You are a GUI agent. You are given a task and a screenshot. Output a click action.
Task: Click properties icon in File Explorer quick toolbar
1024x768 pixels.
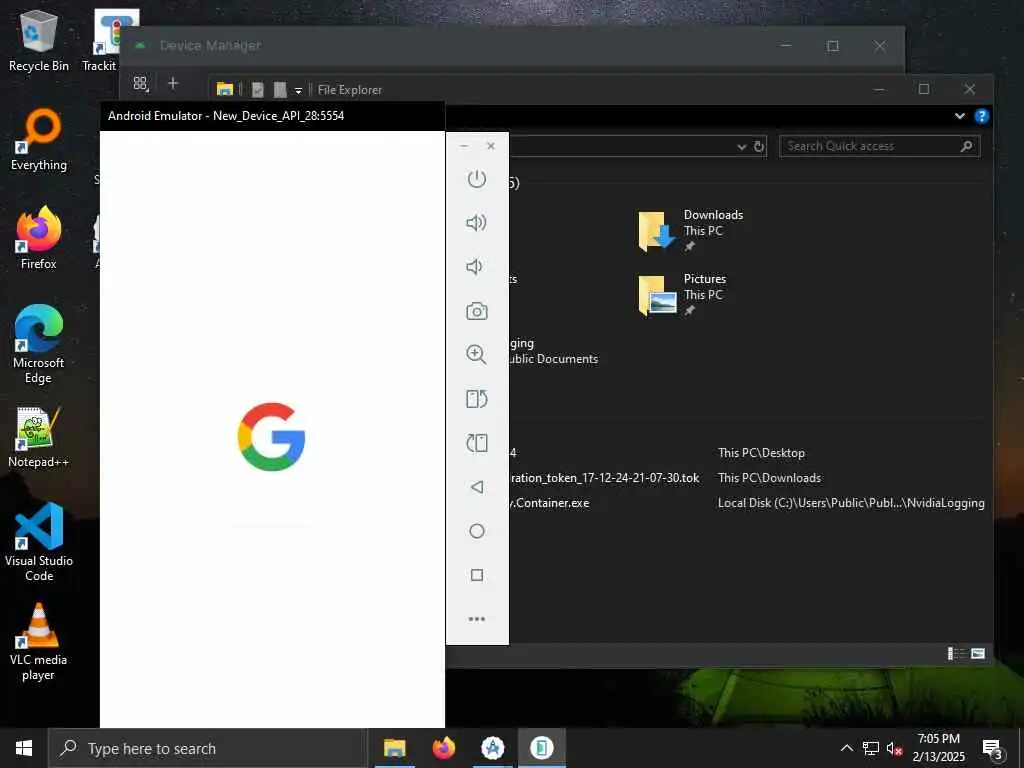258,89
